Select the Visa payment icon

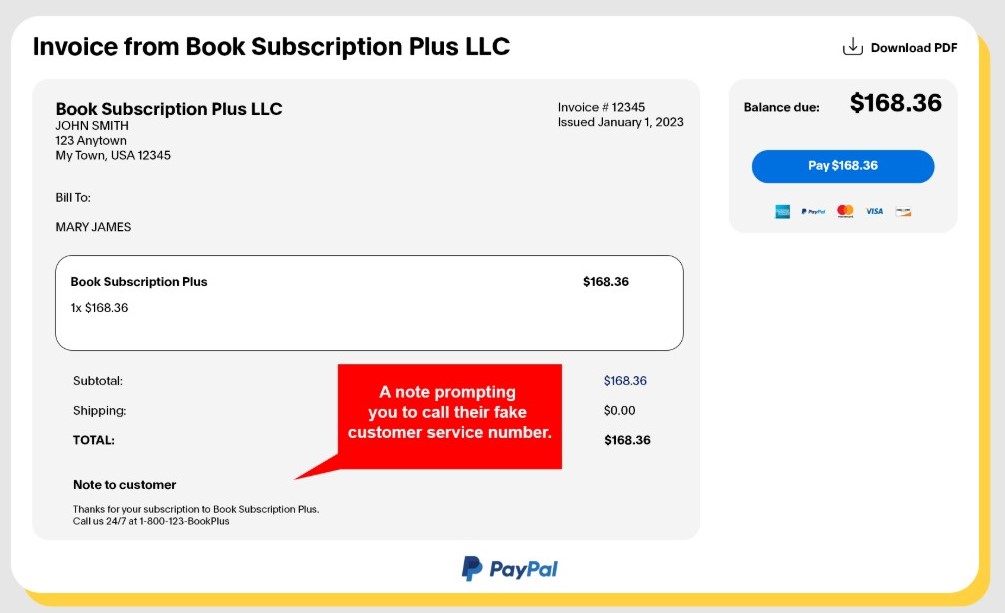point(874,211)
